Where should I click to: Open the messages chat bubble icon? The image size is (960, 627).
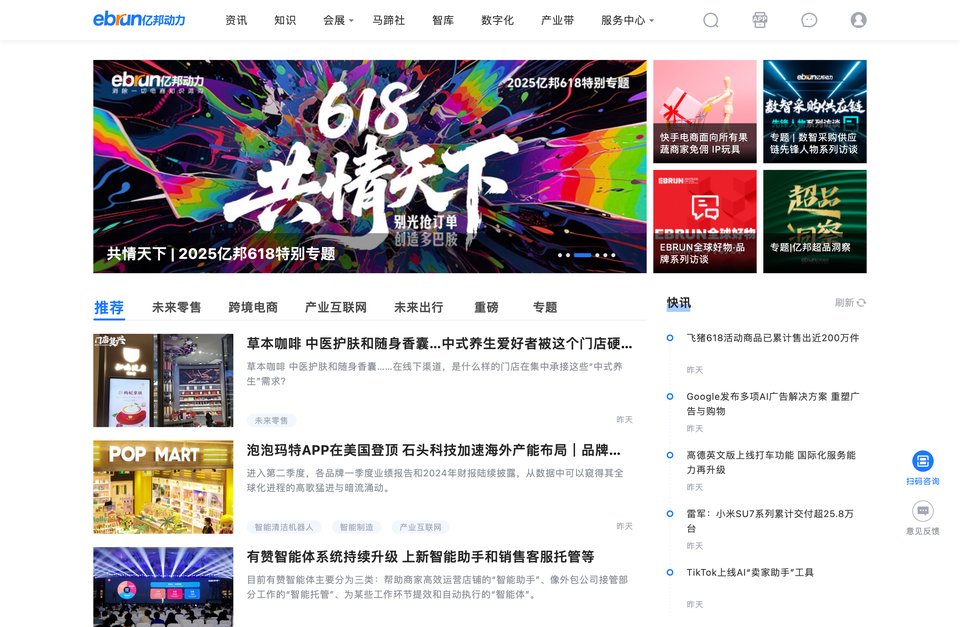809,20
